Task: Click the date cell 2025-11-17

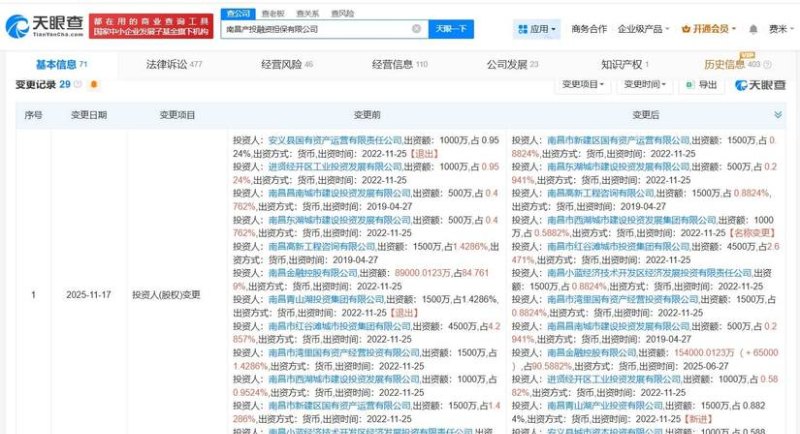Action: [88, 295]
